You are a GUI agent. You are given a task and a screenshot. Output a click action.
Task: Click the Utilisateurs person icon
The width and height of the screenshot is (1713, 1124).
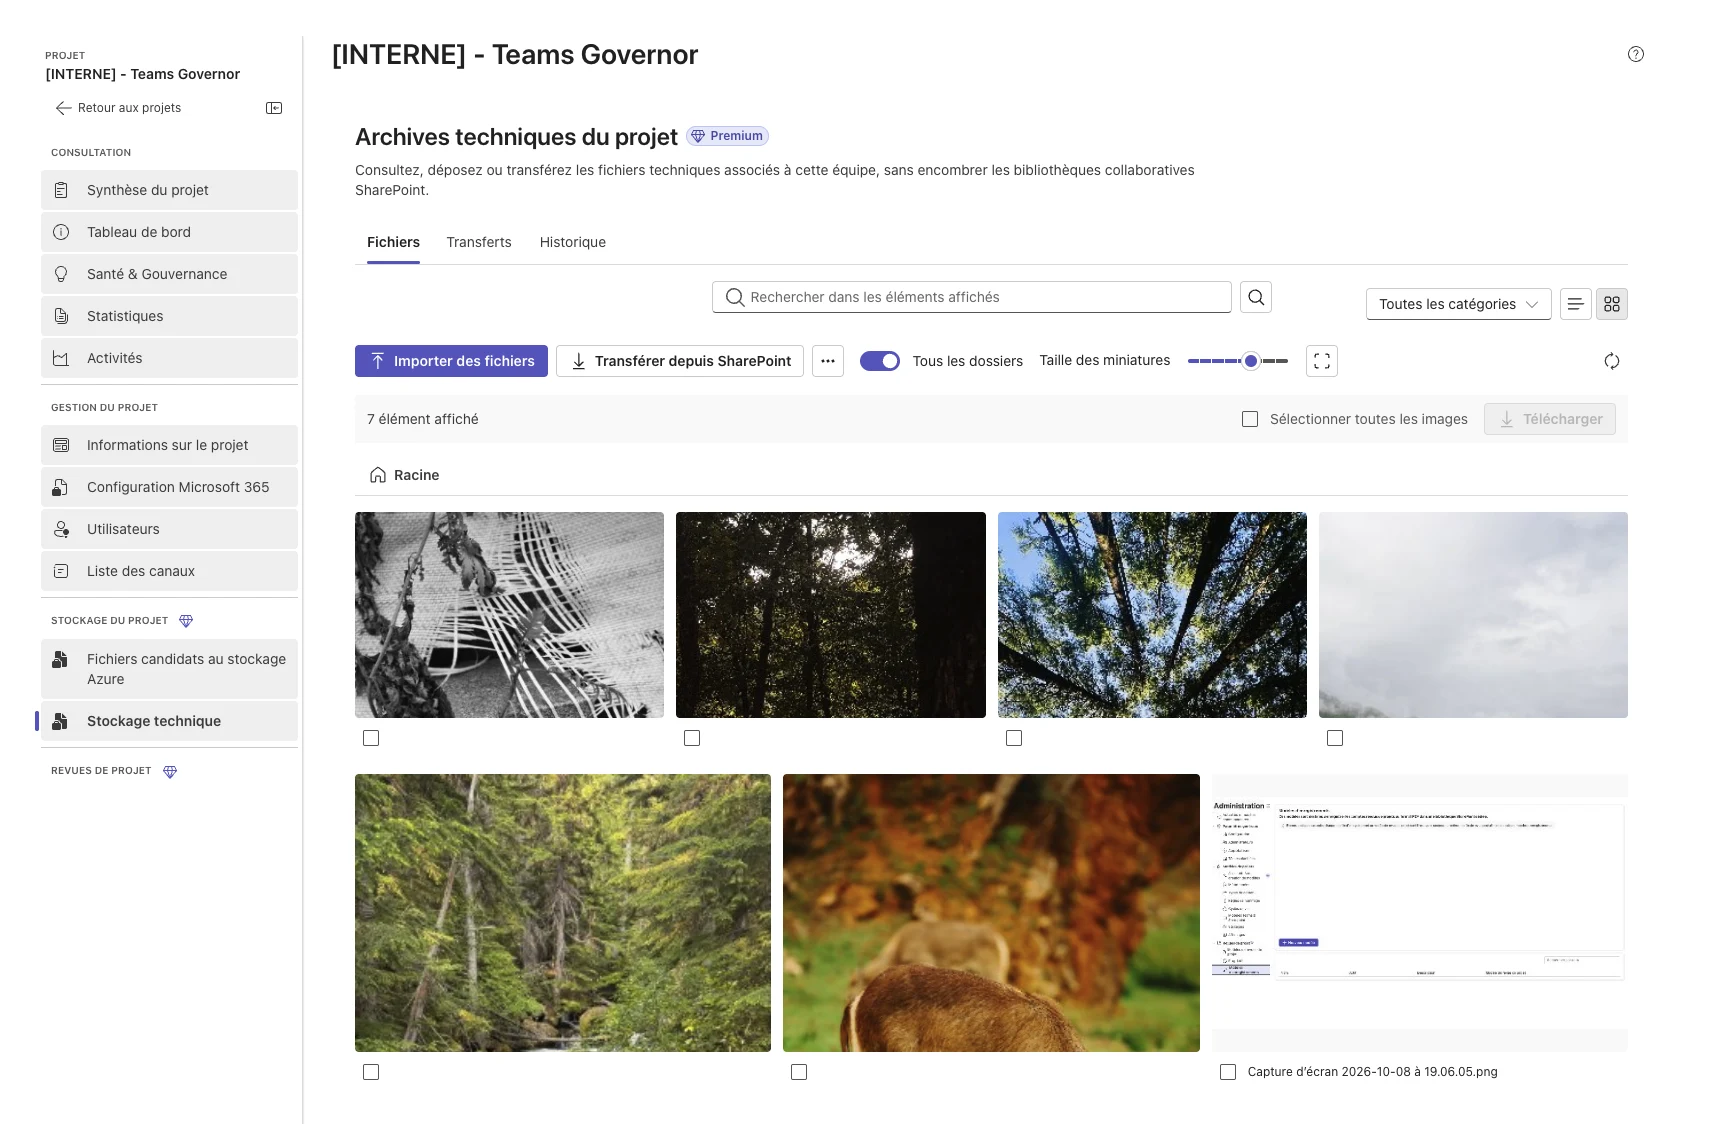(61, 529)
